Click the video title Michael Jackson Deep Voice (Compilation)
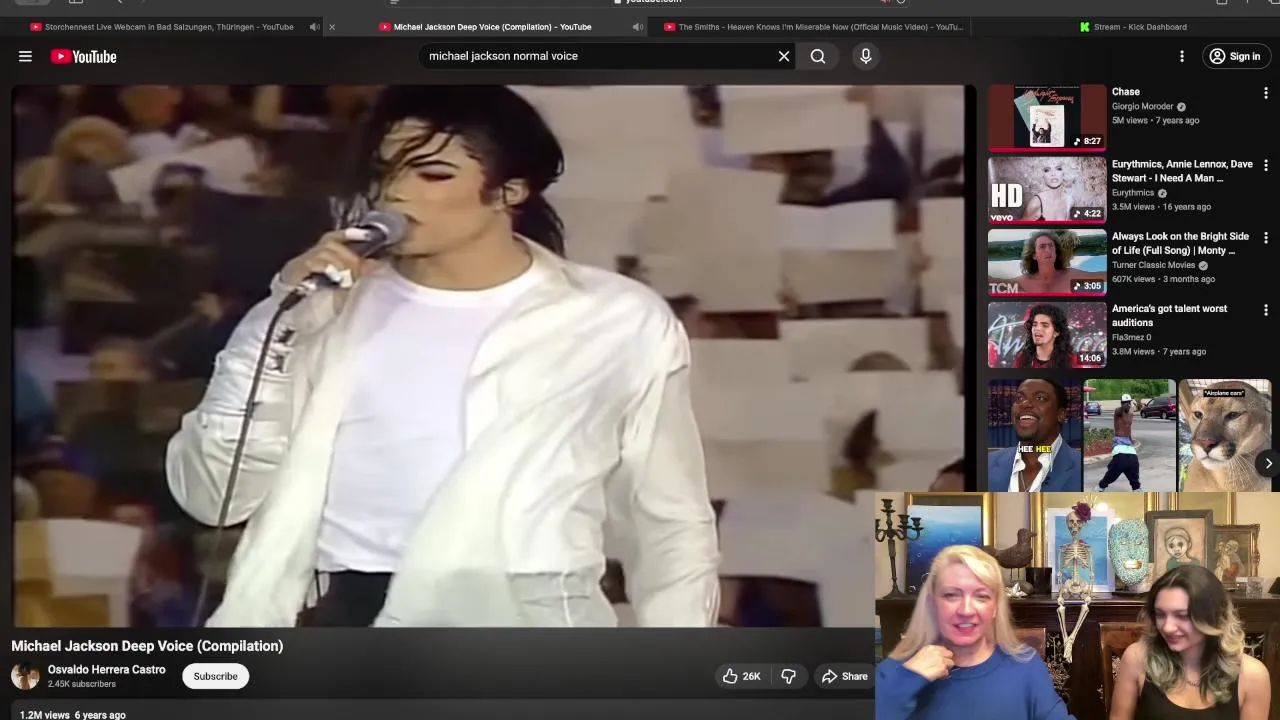1280x720 pixels. 147,646
